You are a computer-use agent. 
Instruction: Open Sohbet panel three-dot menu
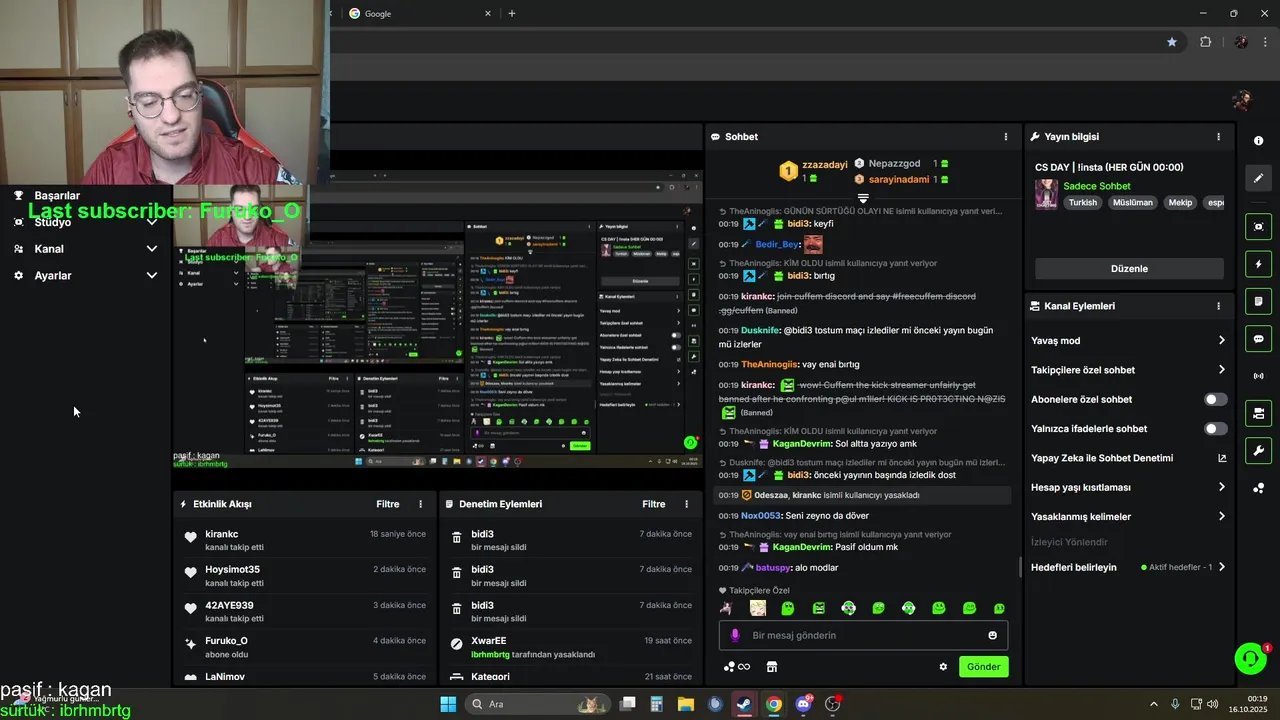tap(1006, 137)
